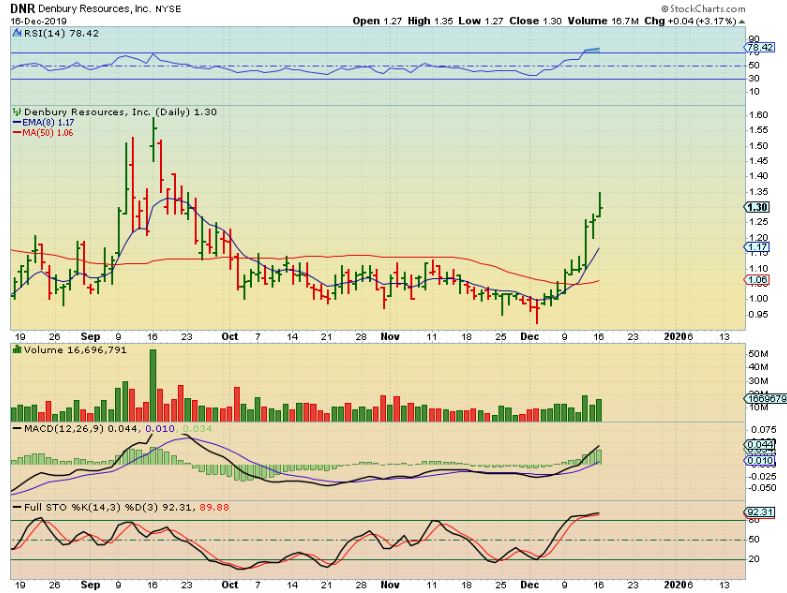Click the Sep label on the bottom stochastic axis
This screenshot has width=787, height=593.
pyautogui.click(x=90, y=585)
